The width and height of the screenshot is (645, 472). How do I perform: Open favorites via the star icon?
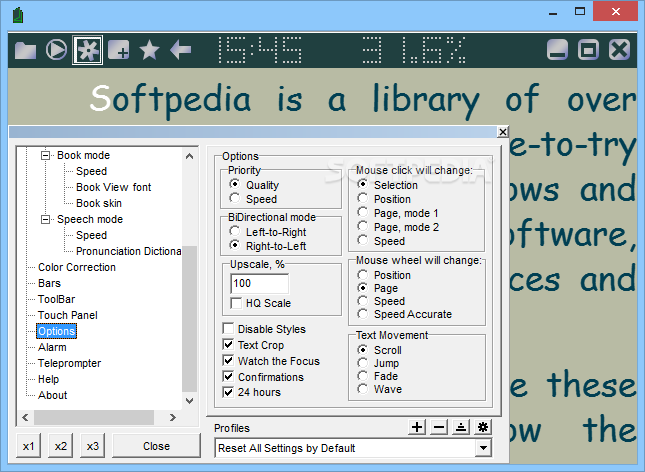point(149,50)
